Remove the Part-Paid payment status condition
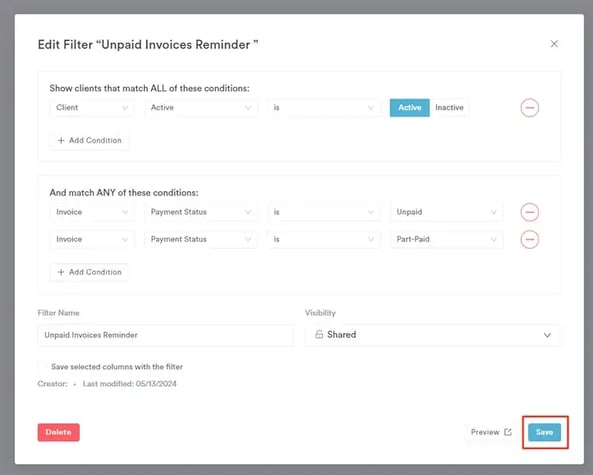593x475 pixels. click(x=529, y=239)
